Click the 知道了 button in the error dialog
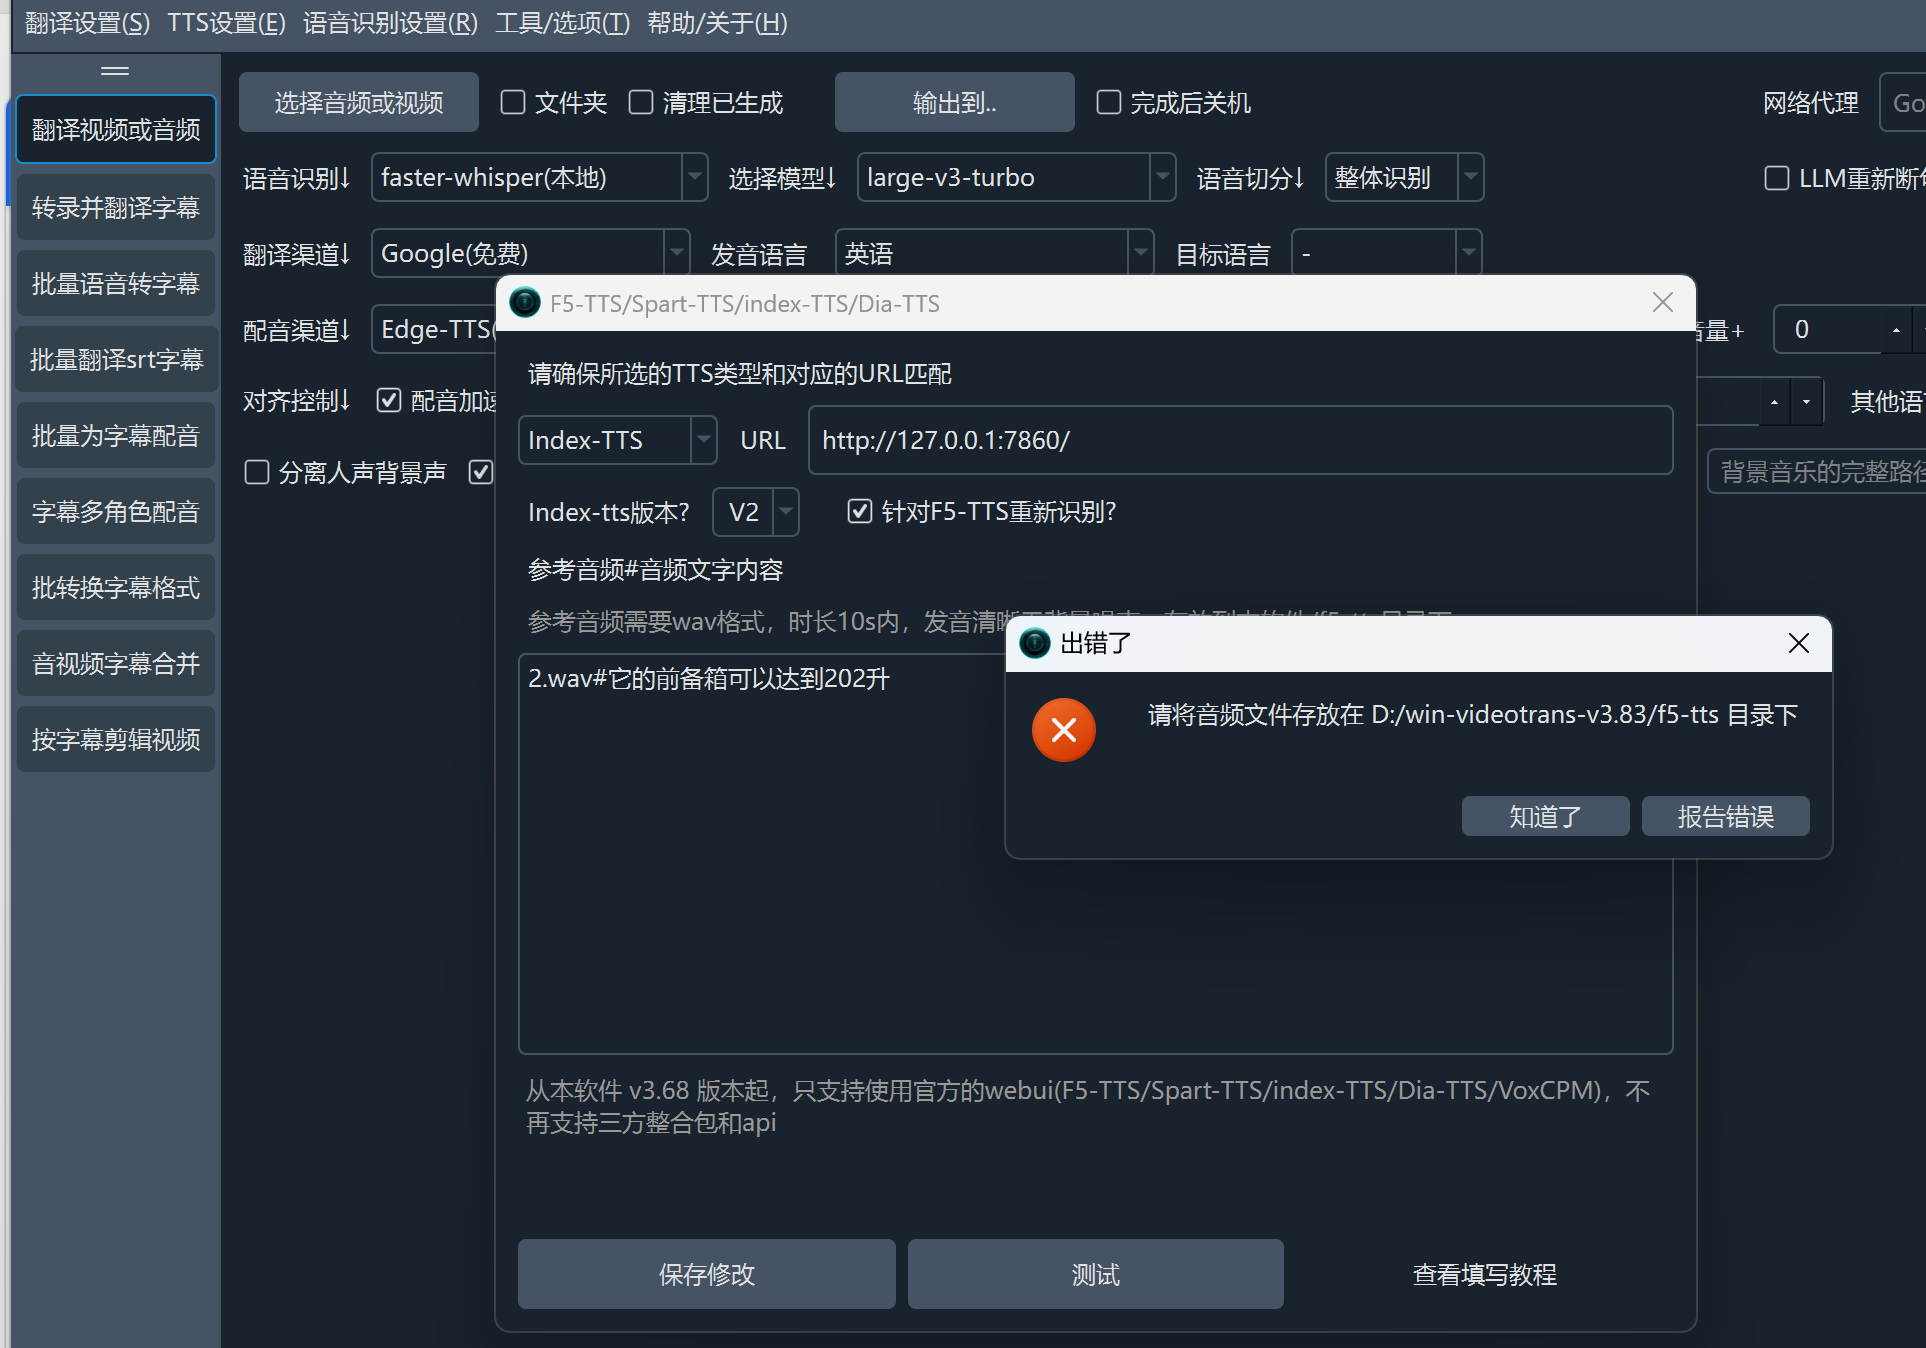The height and width of the screenshot is (1348, 1926). click(x=1544, y=816)
